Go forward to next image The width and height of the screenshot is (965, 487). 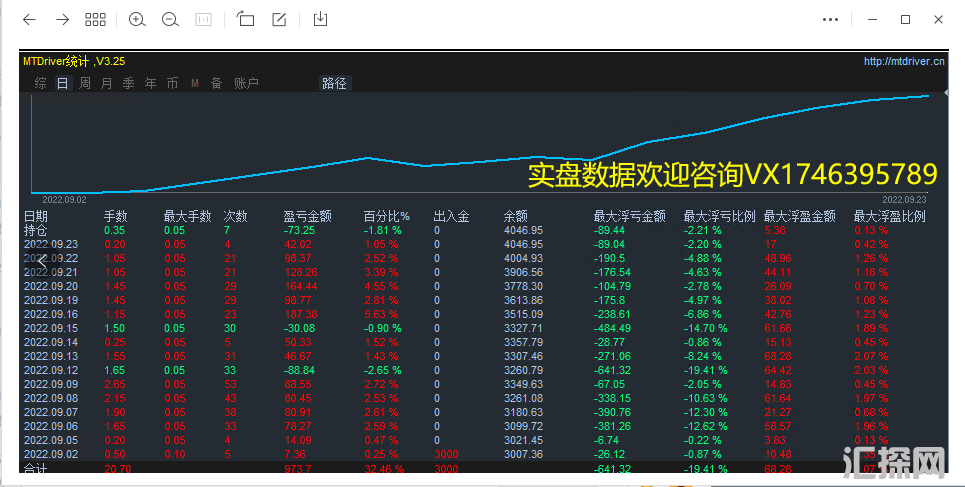coord(62,19)
